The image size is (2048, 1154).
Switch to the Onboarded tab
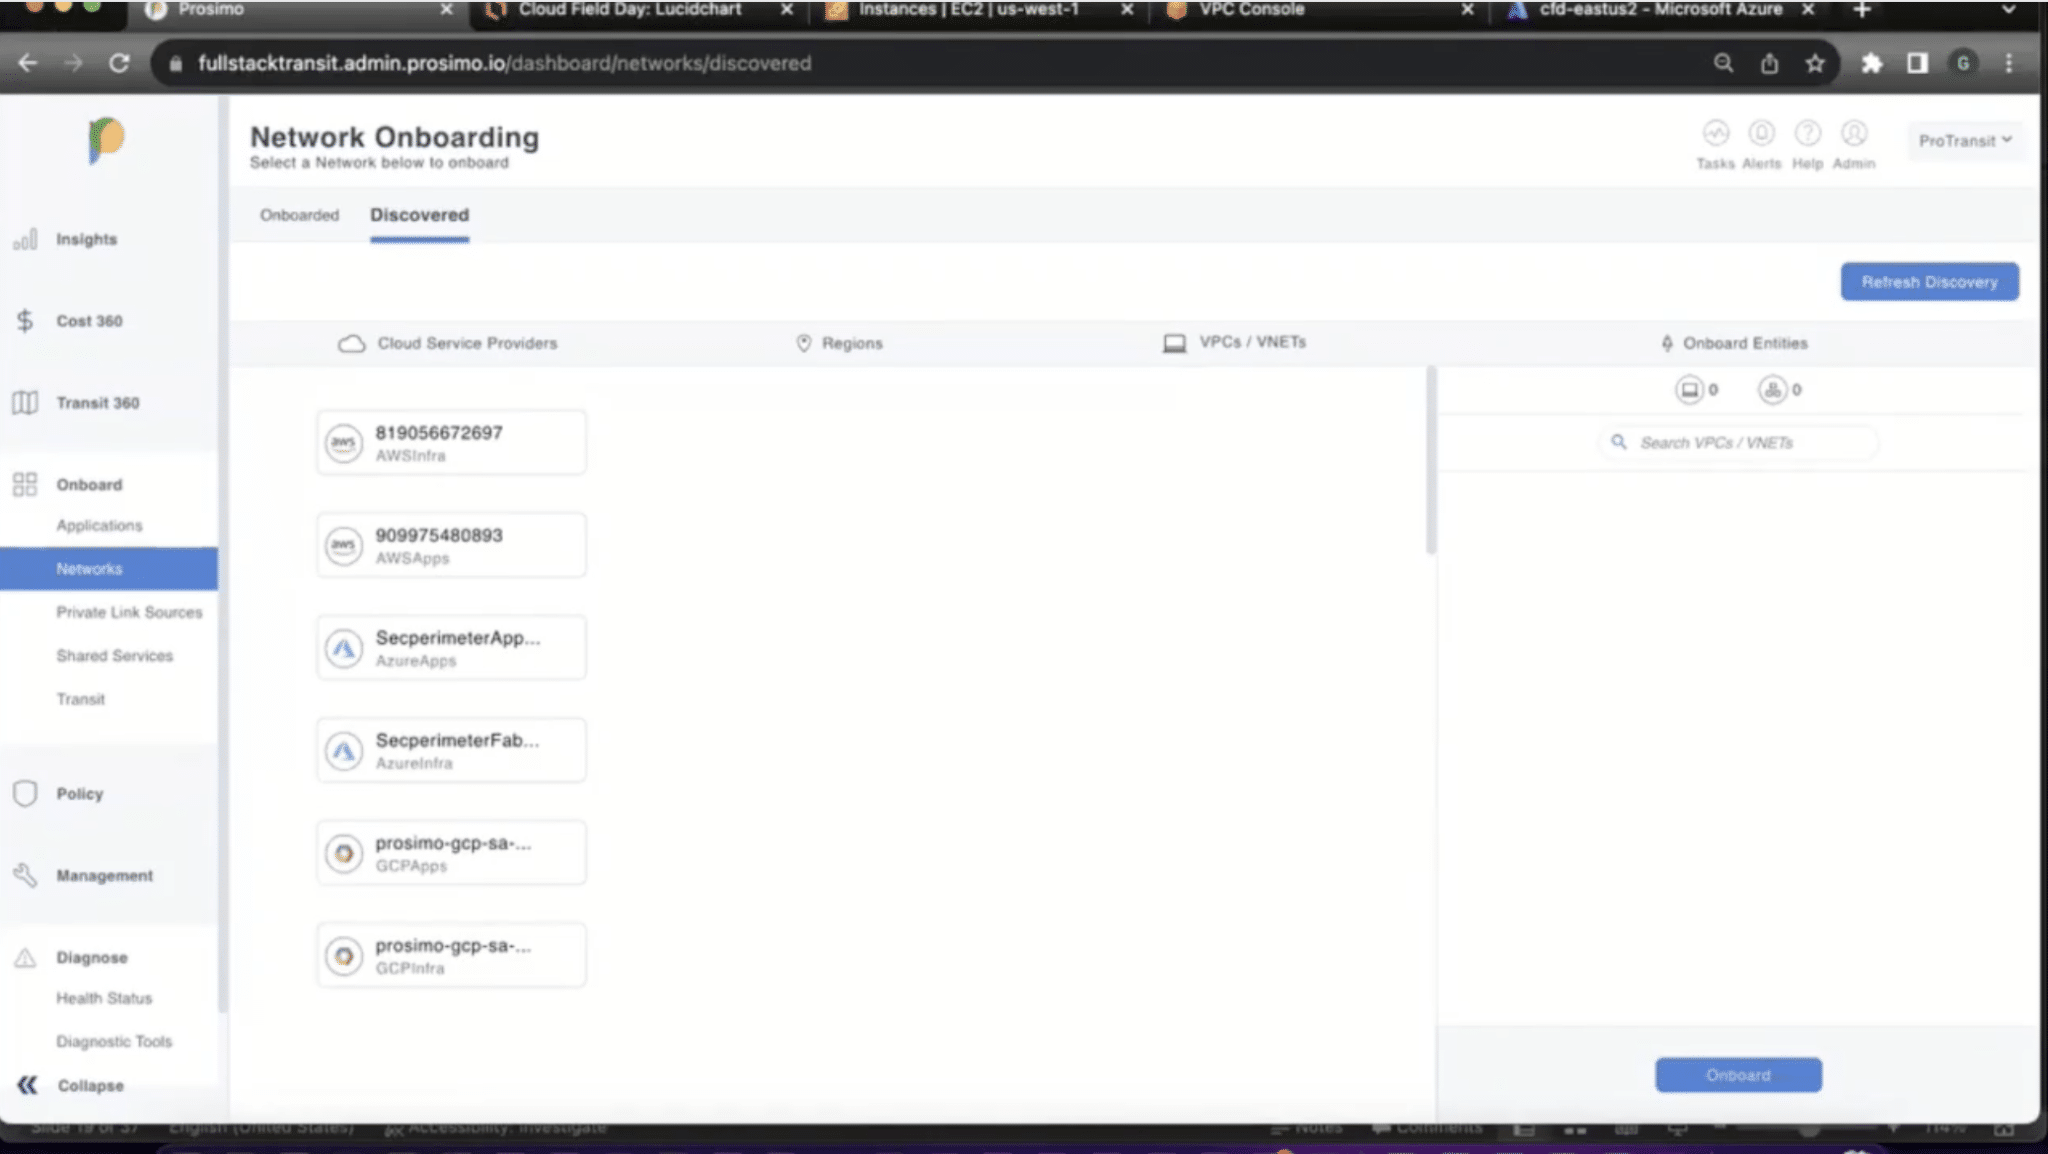point(299,215)
